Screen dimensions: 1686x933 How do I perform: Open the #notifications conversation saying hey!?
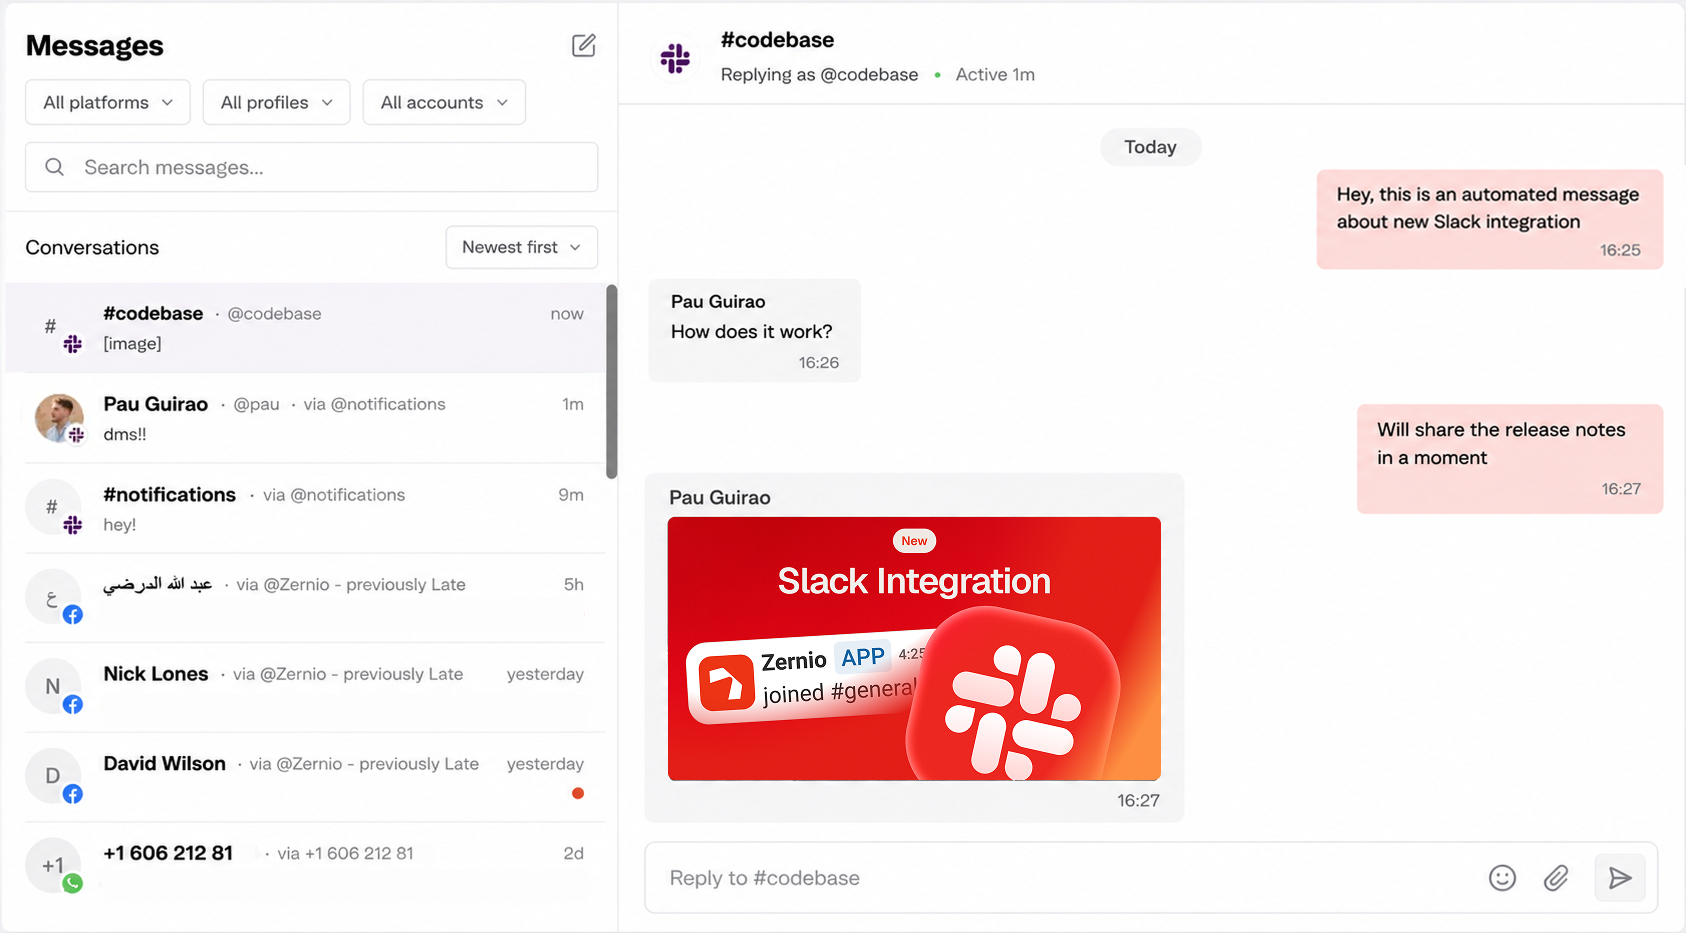click(x=306, y=508)
